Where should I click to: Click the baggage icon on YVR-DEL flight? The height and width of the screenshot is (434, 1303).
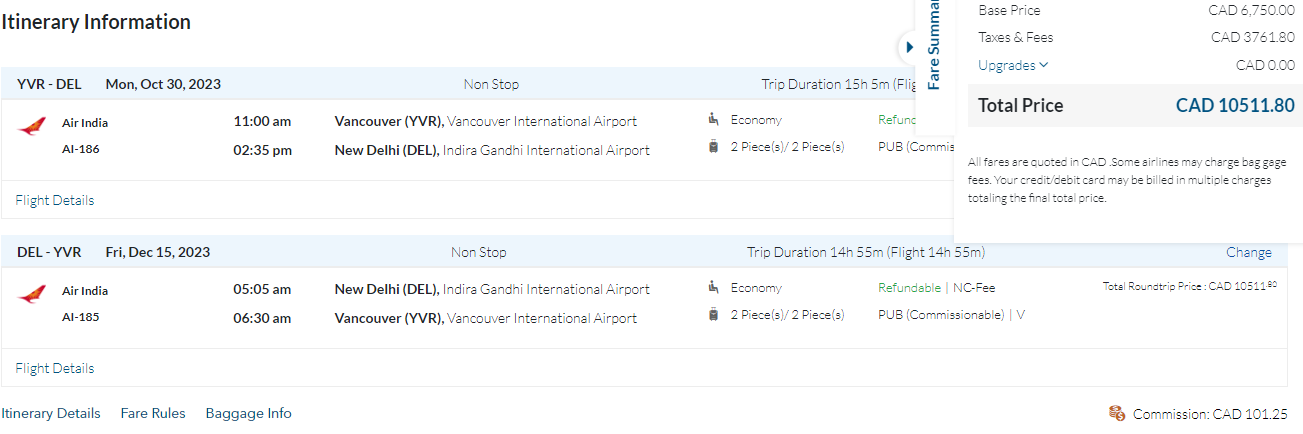pos(713,147)
